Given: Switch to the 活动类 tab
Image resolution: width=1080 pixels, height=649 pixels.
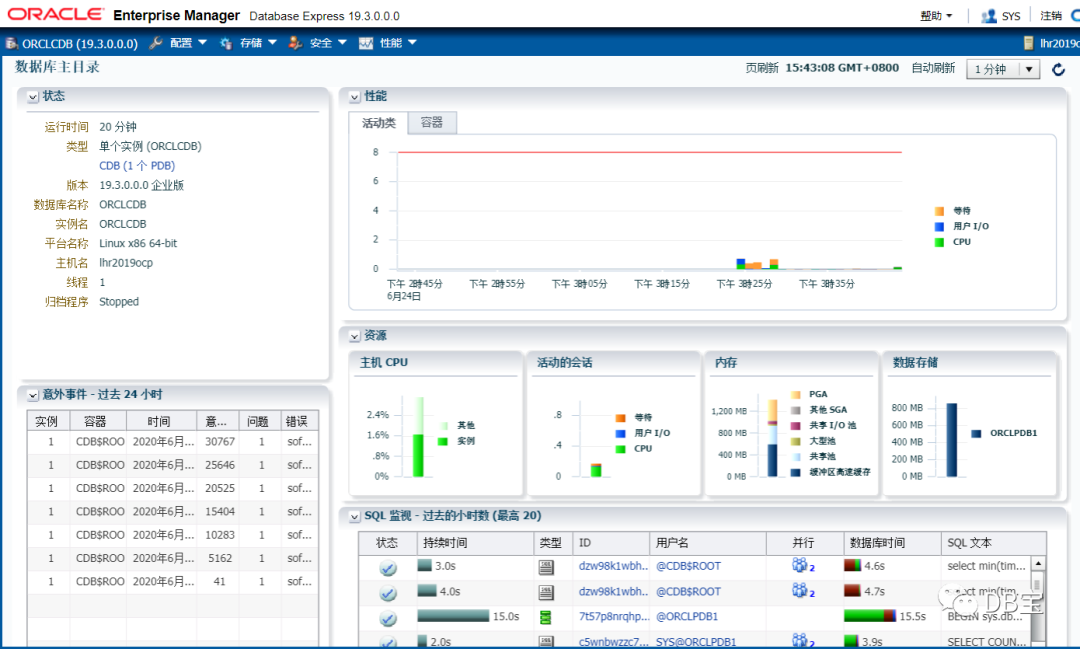Looking at the screenshot, I should click(x=379, y=123).
